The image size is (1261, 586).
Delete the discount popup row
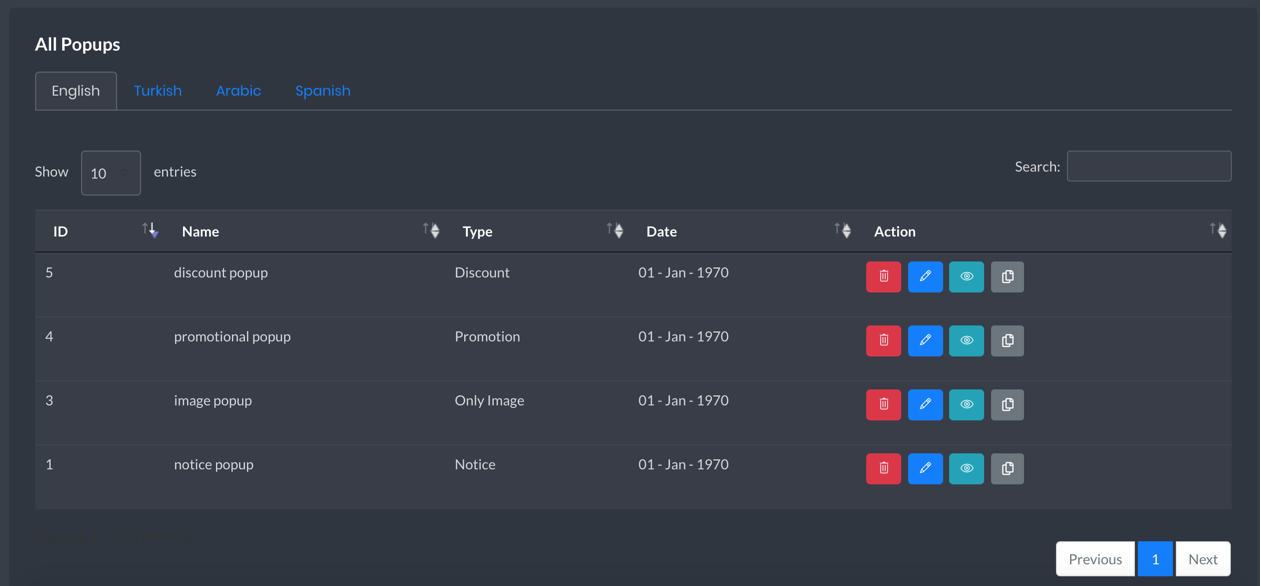(x=883, y=277)
